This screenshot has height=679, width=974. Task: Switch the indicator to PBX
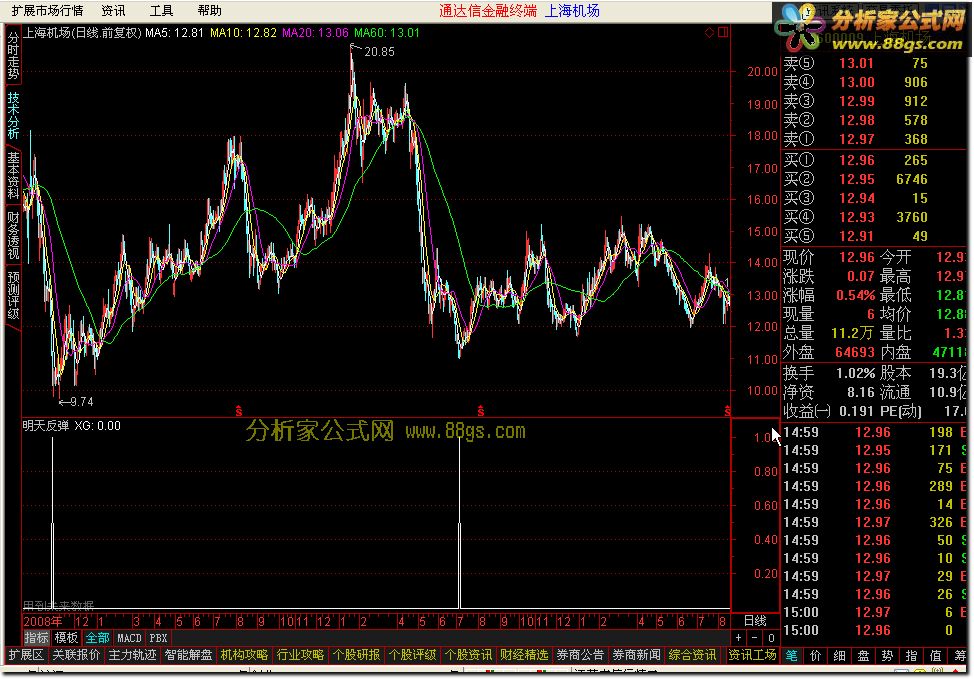[x=158, y=638]
